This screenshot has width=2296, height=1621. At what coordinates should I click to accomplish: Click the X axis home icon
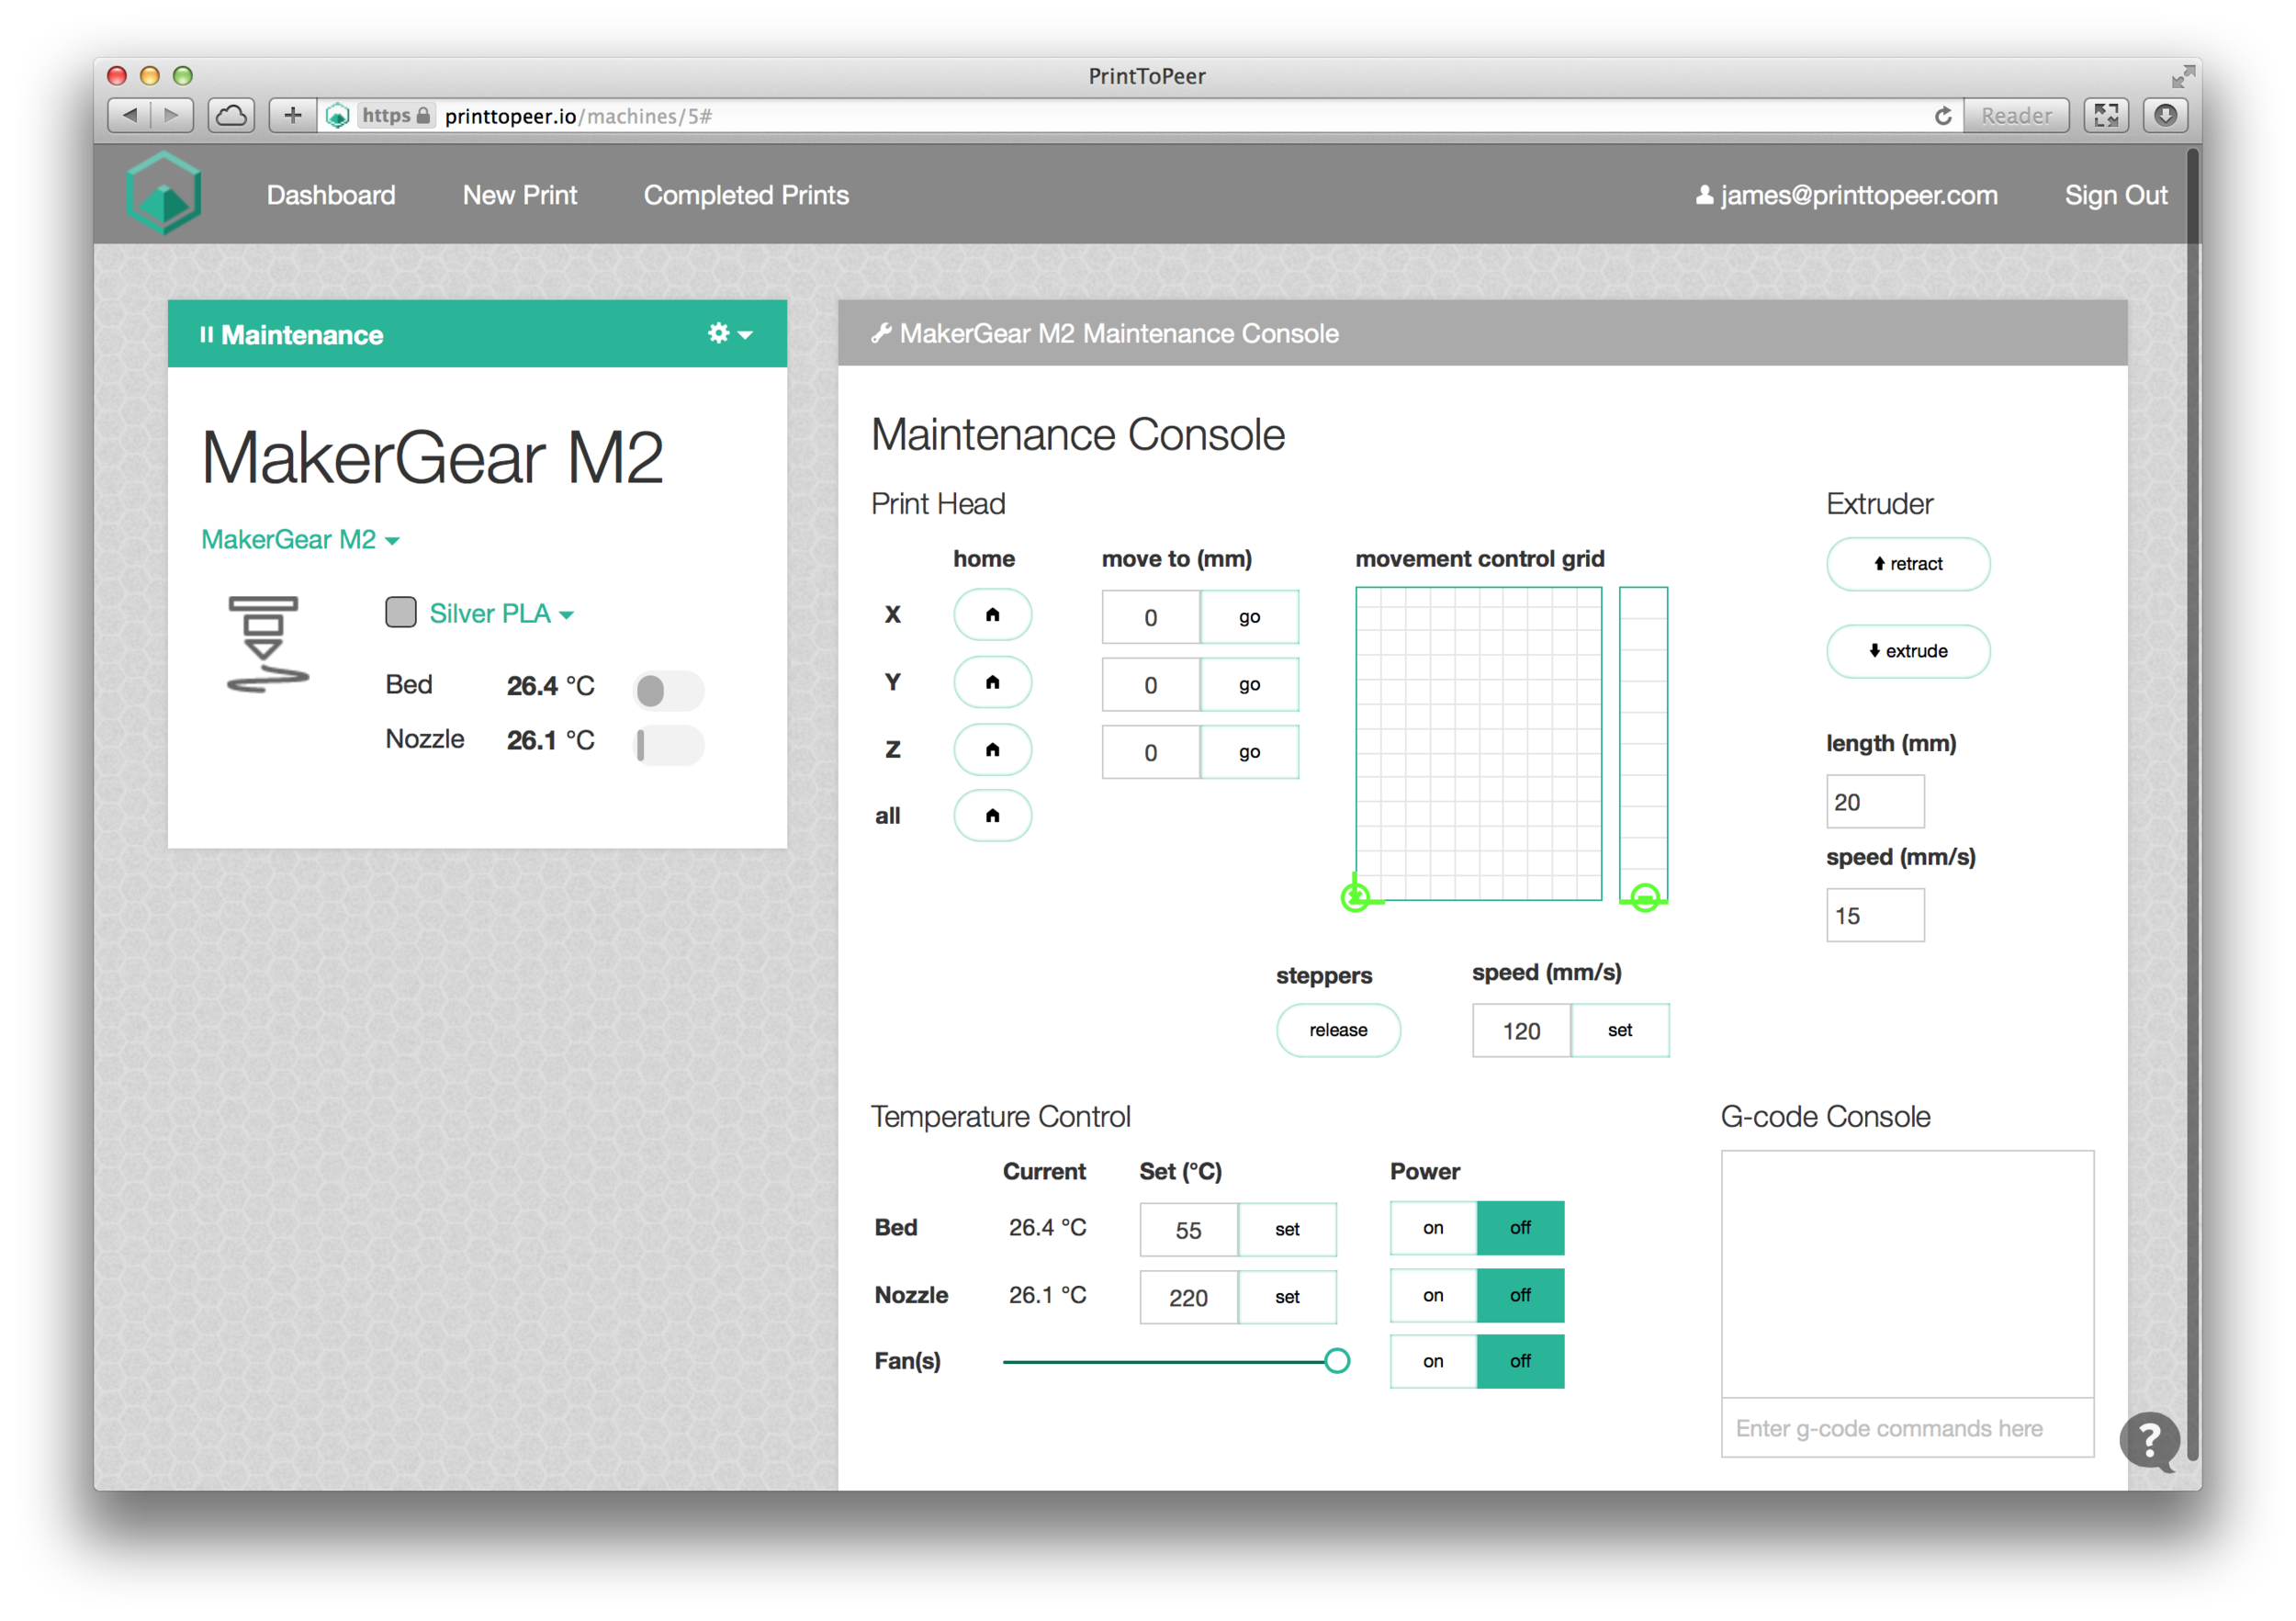click(x=992, y=614)
